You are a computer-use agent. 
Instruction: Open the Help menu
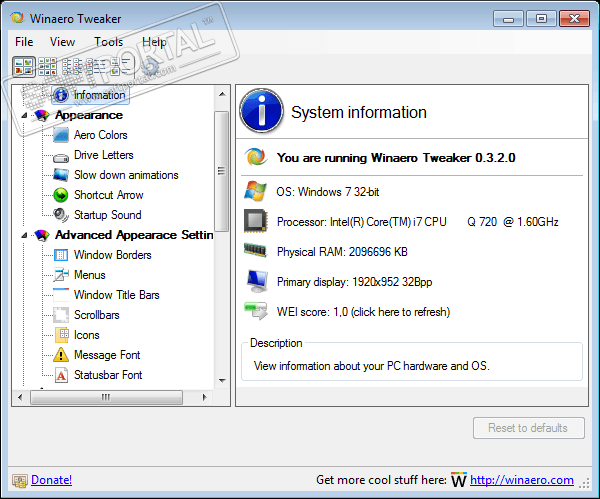[154, 42]
